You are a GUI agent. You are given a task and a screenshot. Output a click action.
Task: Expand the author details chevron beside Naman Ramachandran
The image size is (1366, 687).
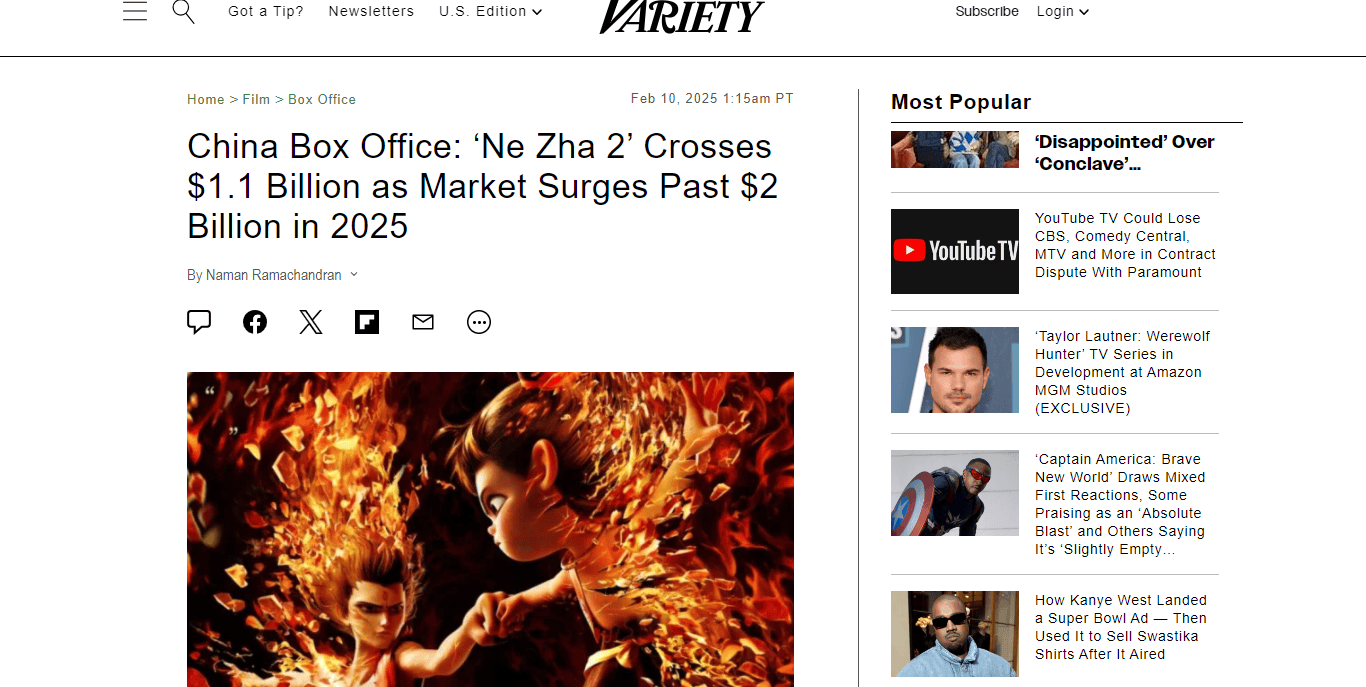tap(354, 275)
